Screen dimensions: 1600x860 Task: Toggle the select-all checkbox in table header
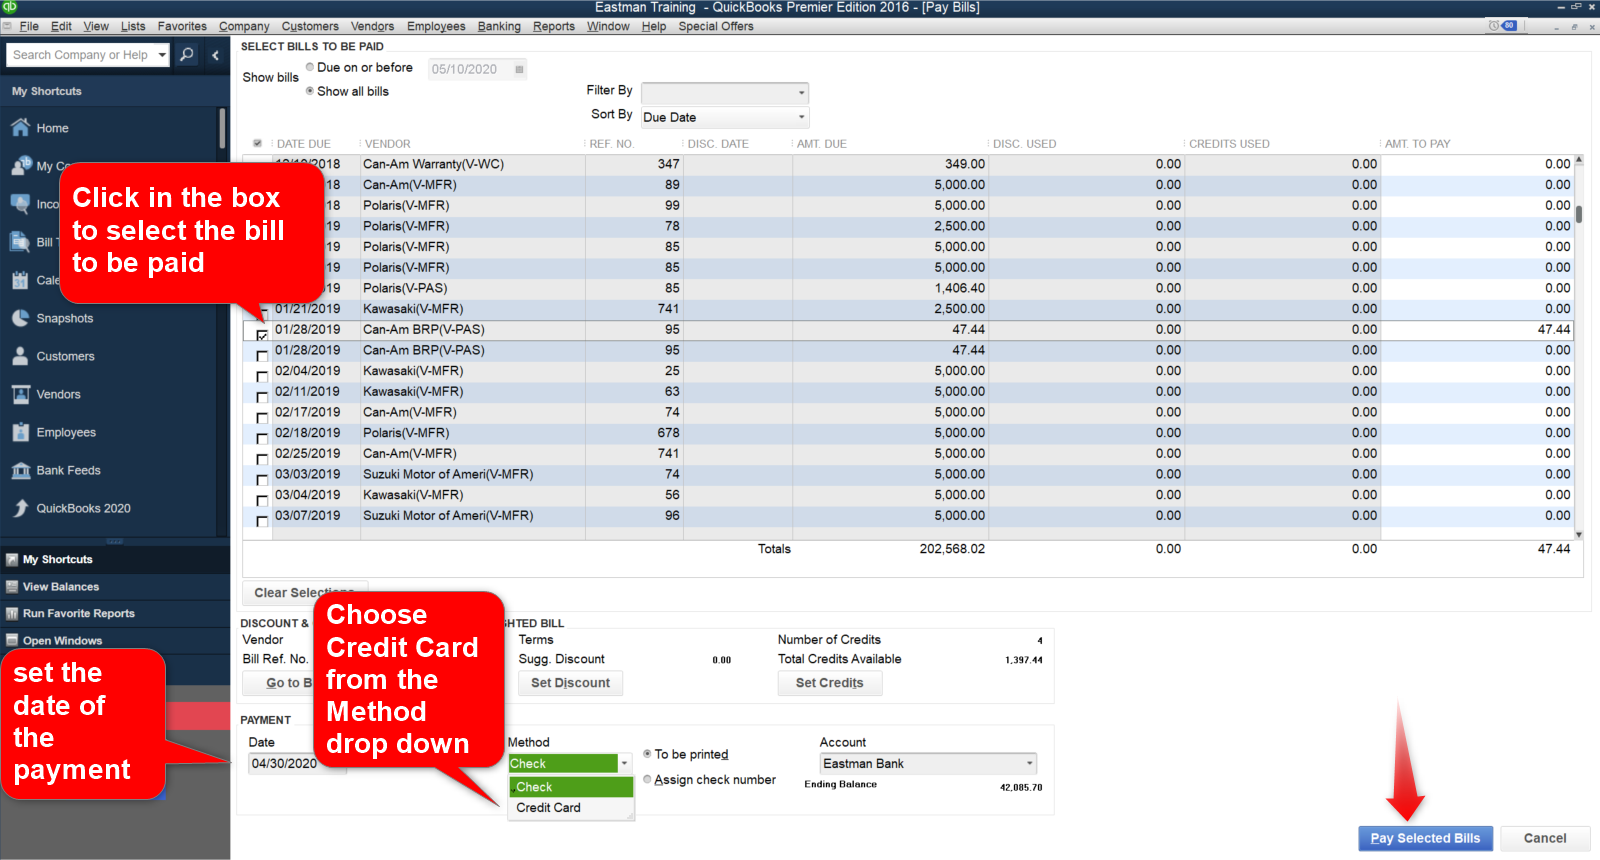(x=257, y=144)
